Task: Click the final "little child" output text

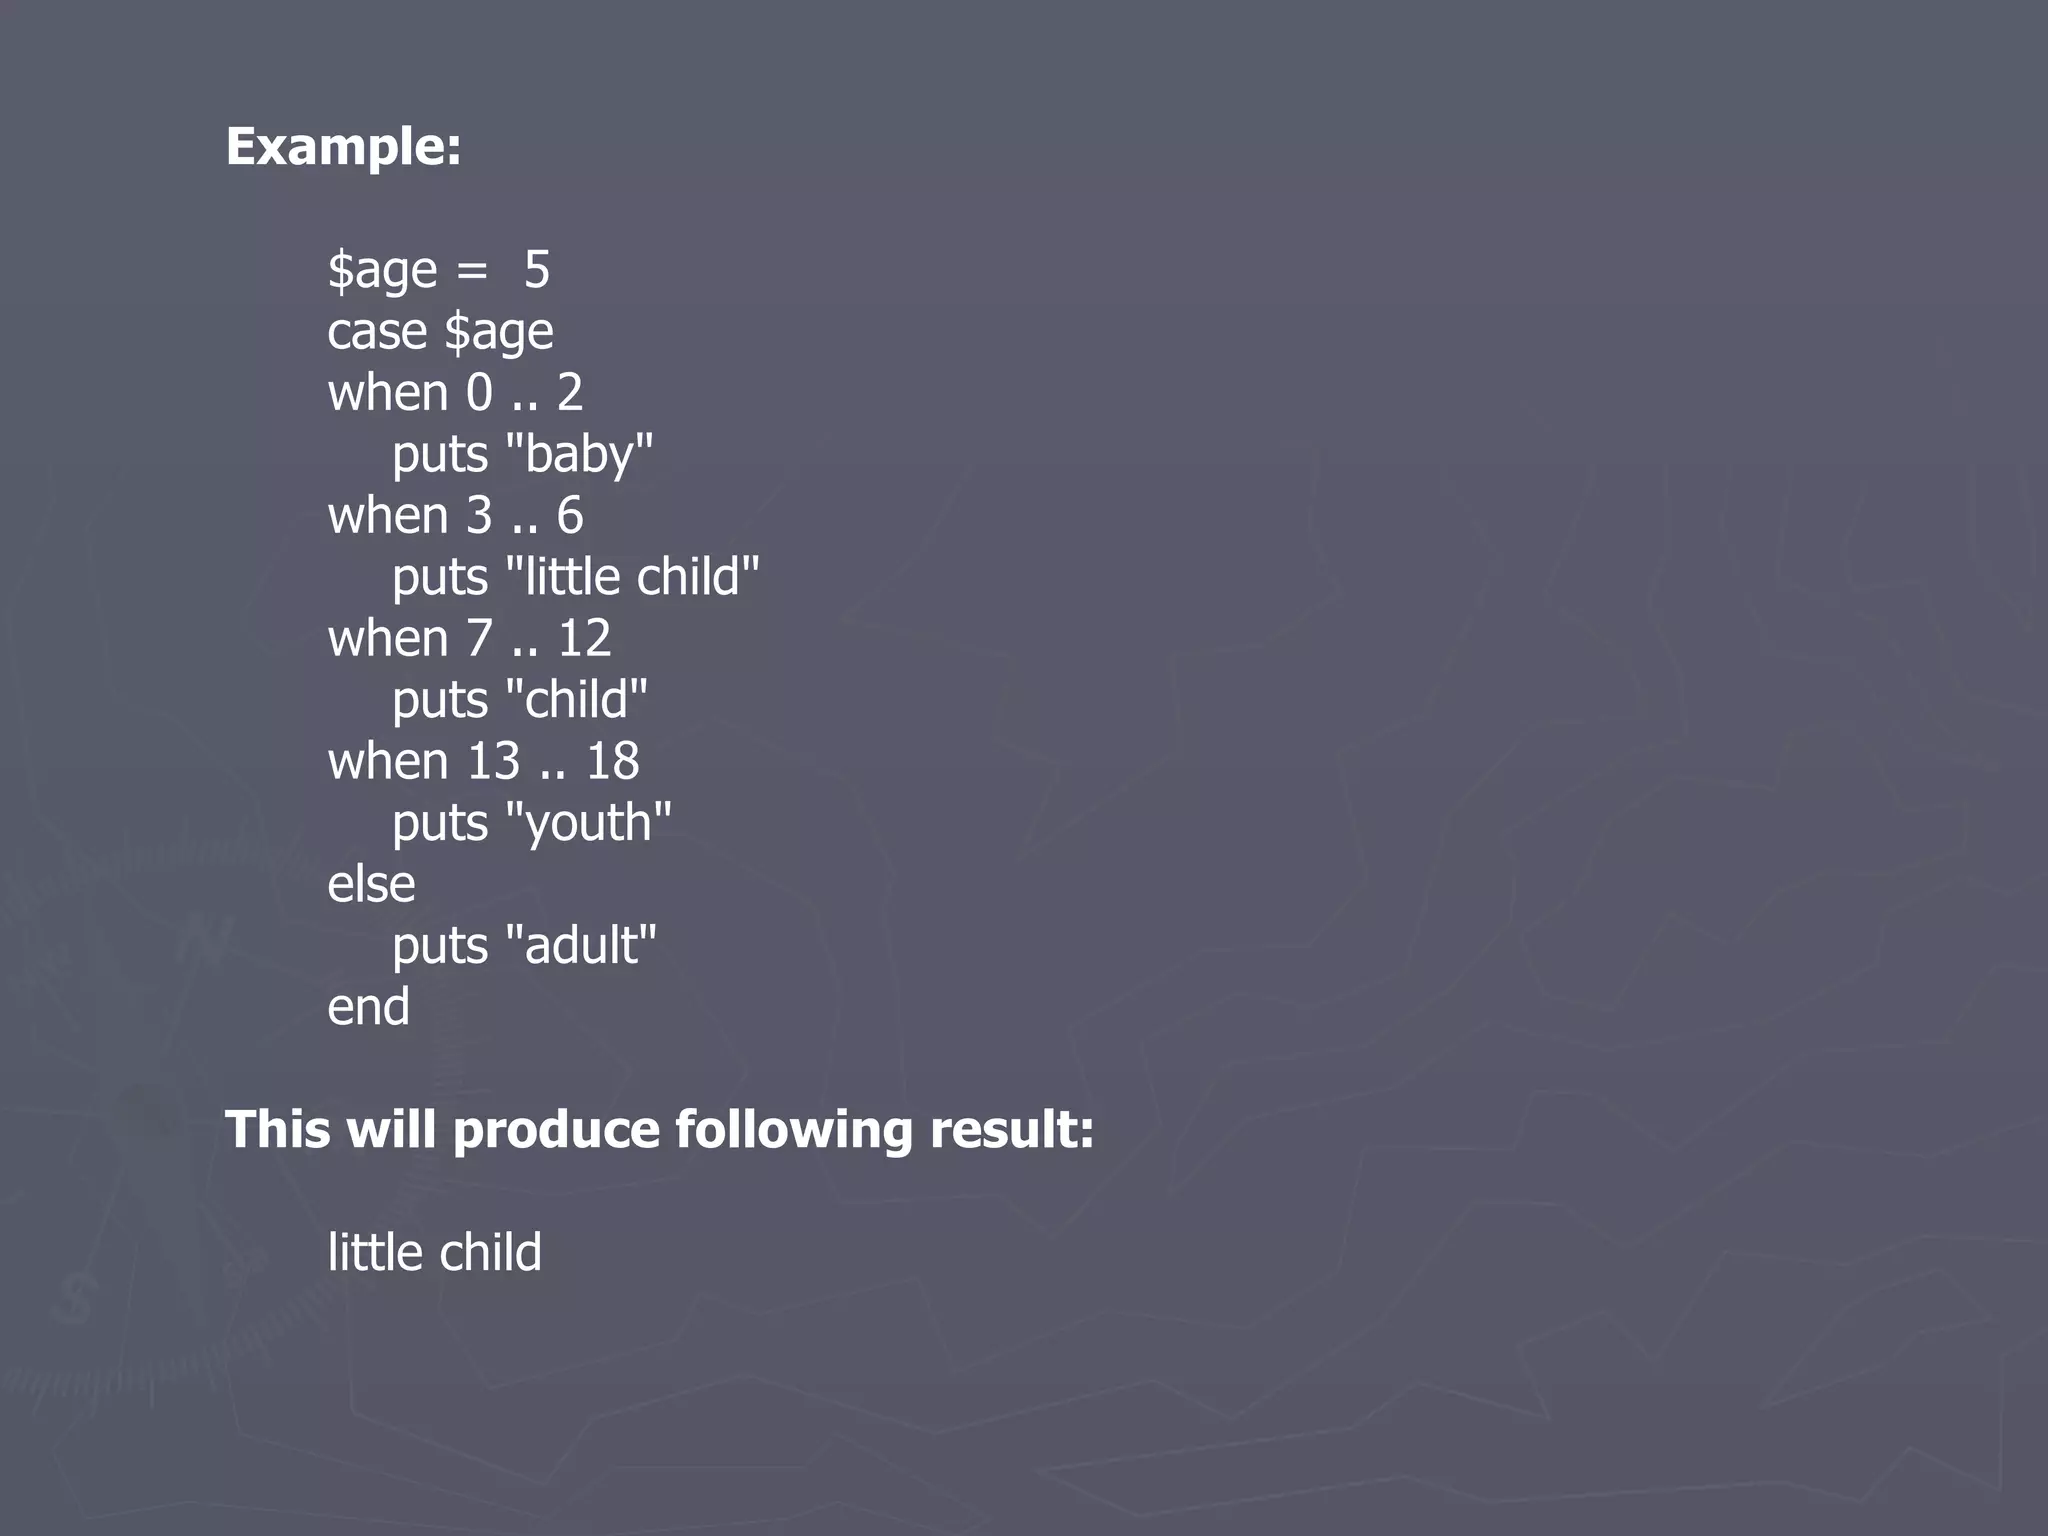Action: click(434, 1253)
